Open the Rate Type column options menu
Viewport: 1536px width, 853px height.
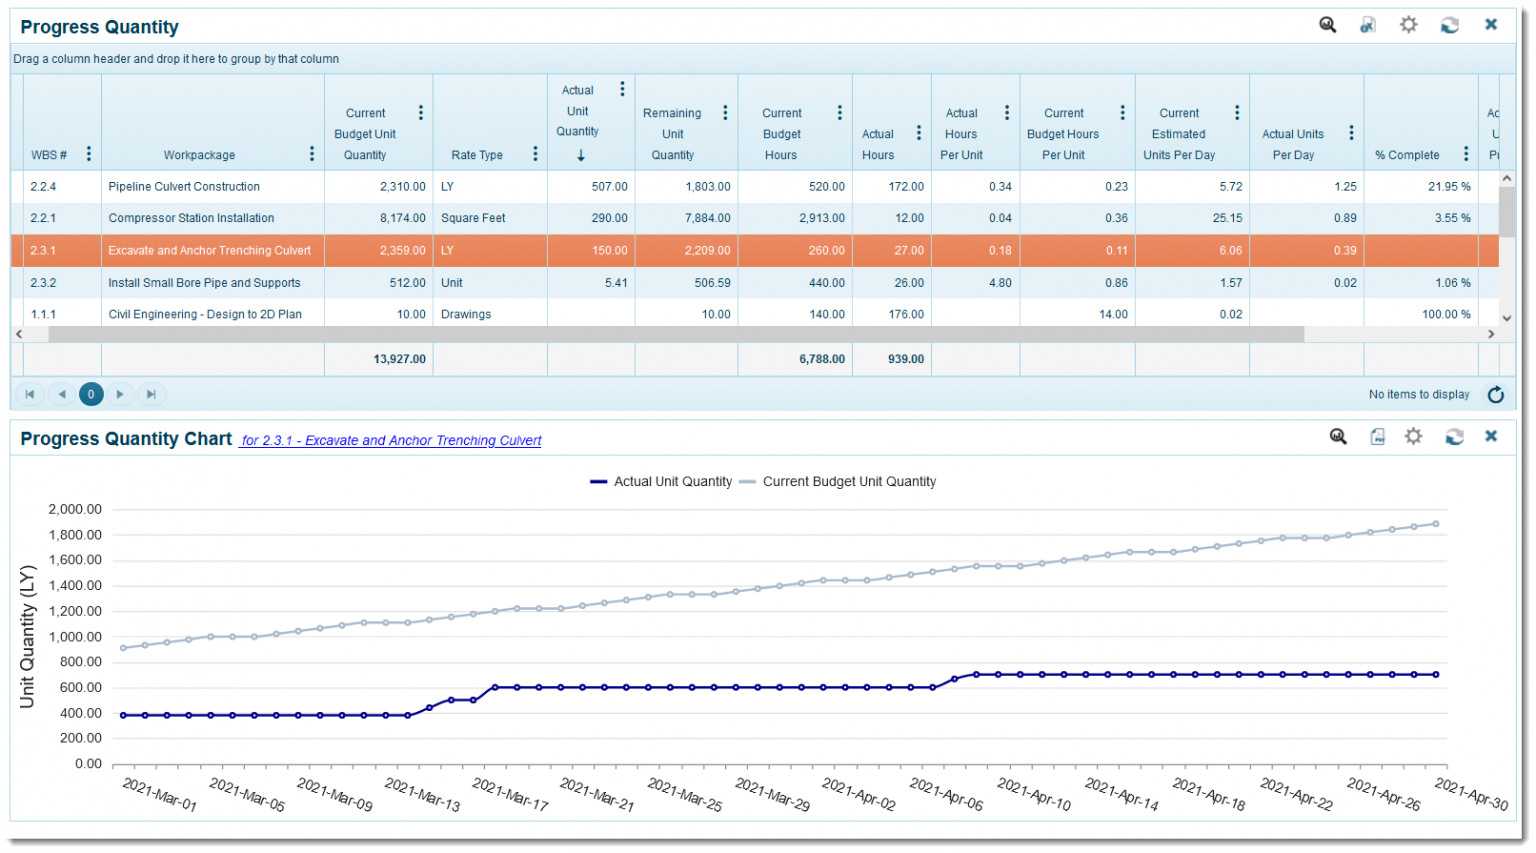[x=535, y=154]
